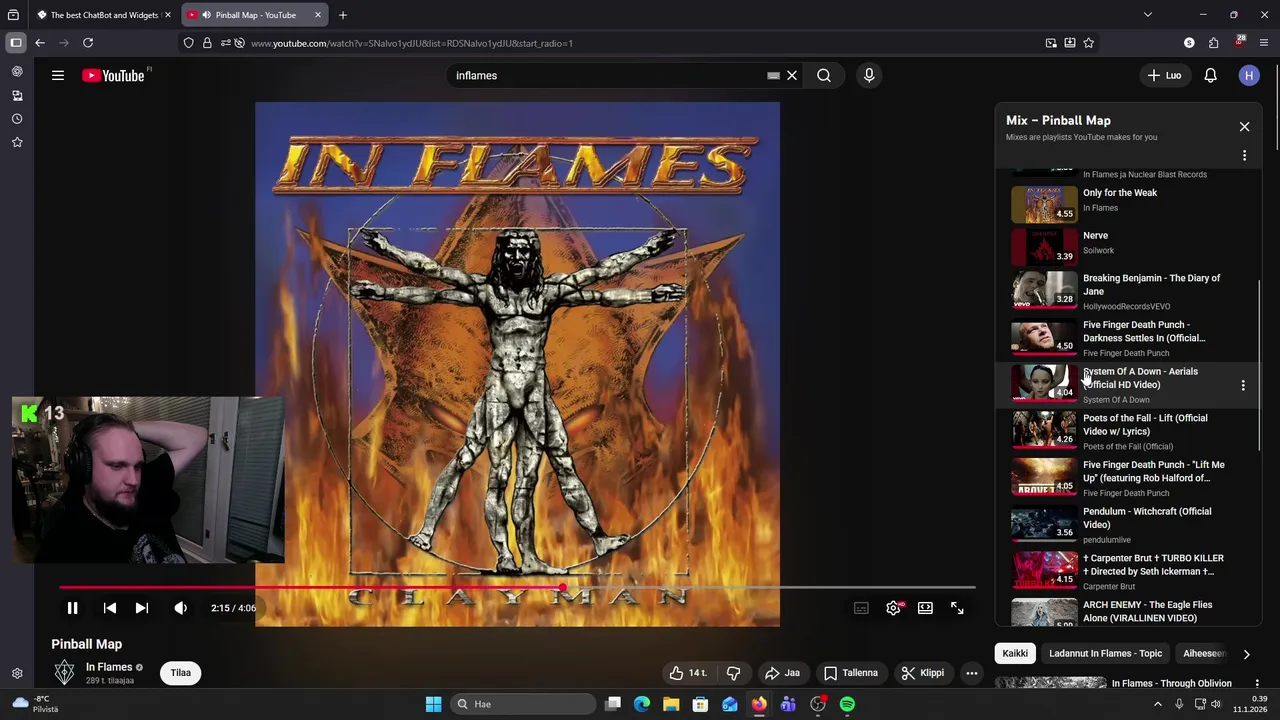
Task: Open Mix playlist more options menu
Action: pyautogui.click(x=1244, y=156)
